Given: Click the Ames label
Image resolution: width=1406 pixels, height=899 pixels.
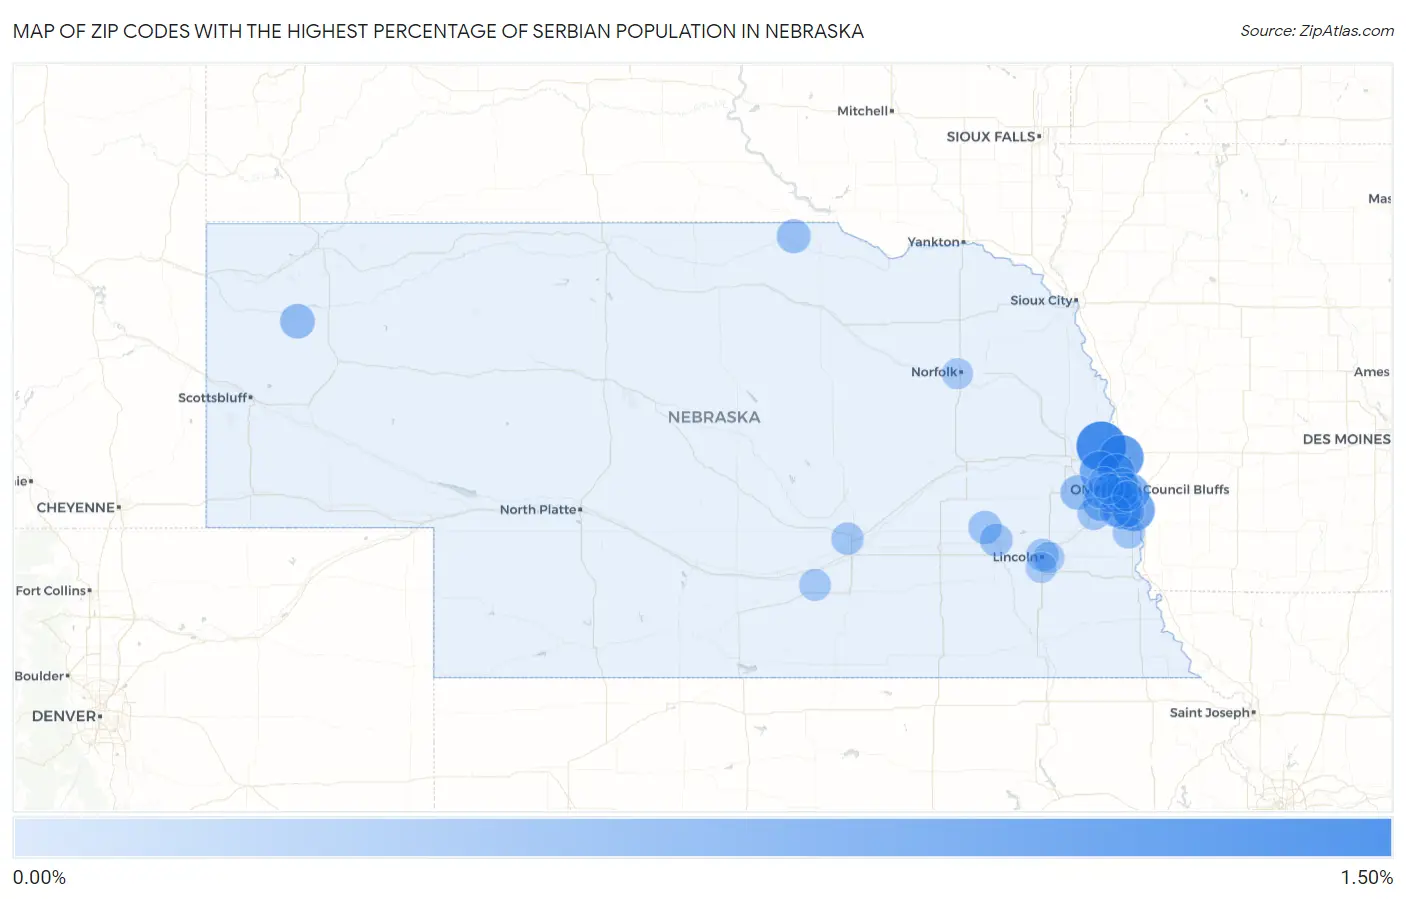Looking at the screenshot, I should (x=1372, y=371).
